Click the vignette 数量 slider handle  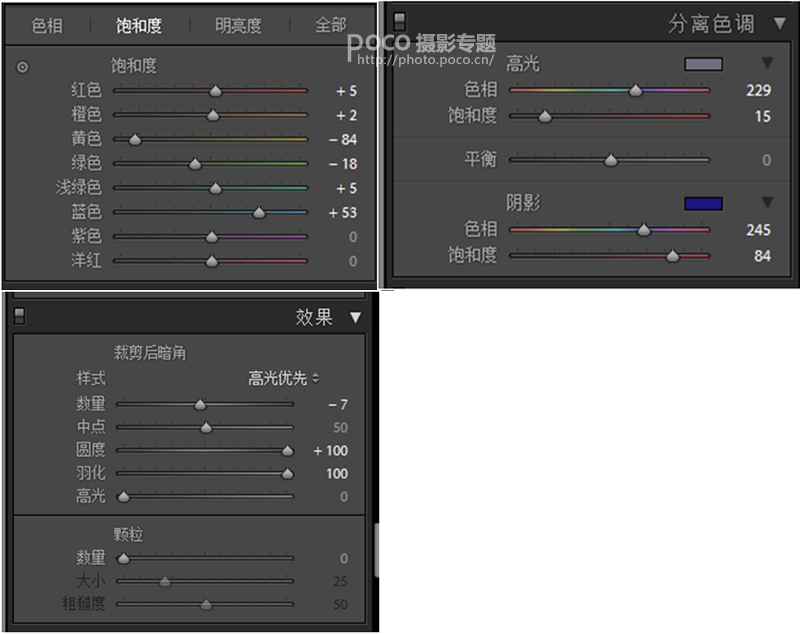coord(200,405)
